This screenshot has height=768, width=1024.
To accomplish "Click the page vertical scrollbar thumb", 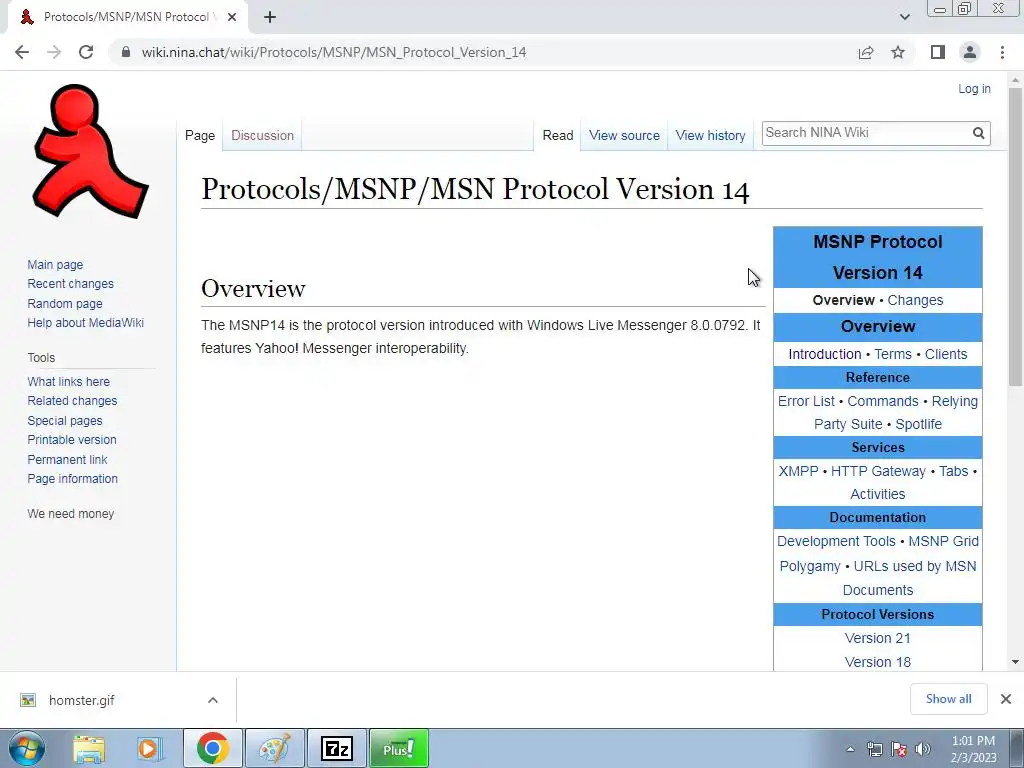I will coord(1015,235).
